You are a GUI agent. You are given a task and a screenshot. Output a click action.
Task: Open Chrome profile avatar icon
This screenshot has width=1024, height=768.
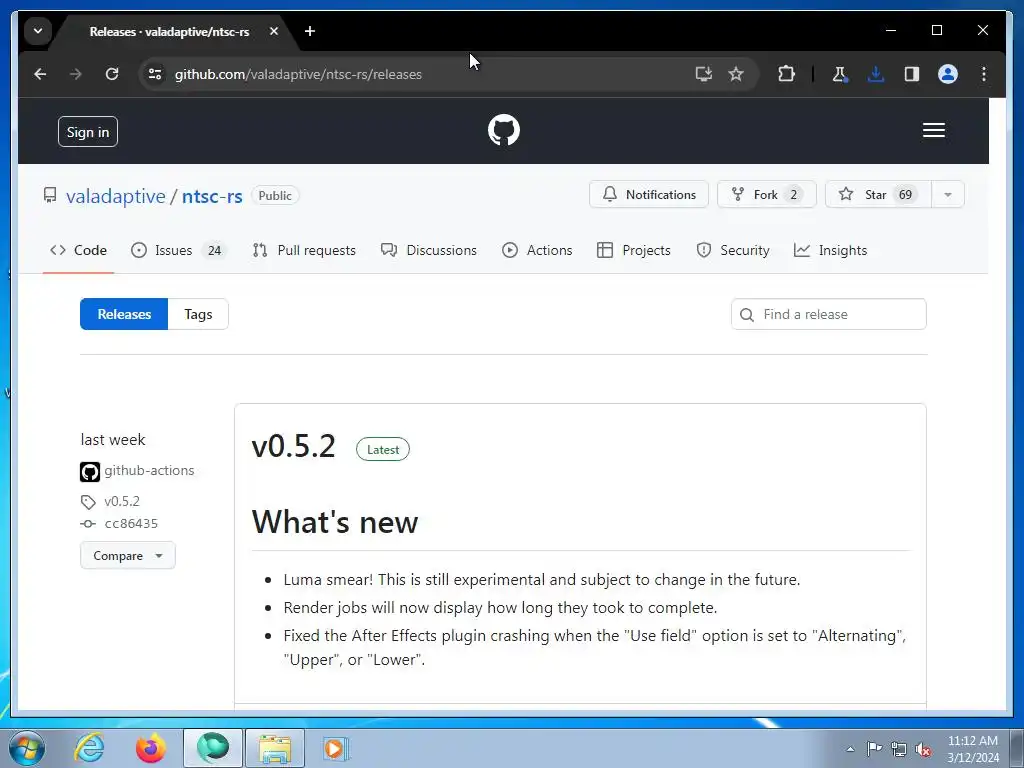coord(948,74)
